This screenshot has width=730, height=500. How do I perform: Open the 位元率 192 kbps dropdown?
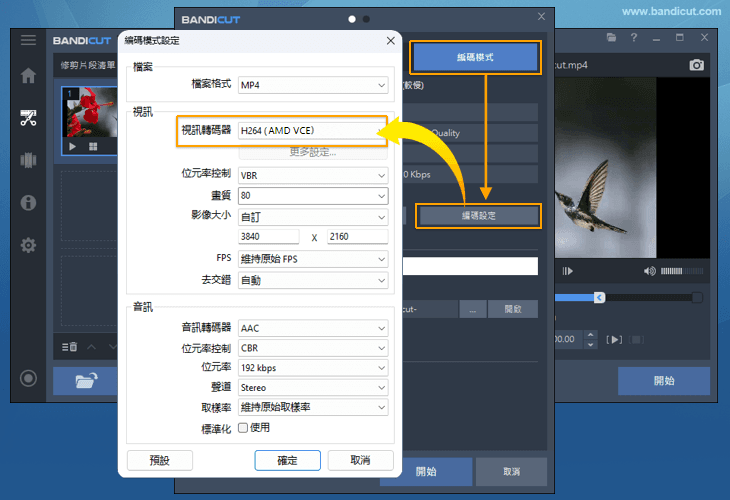313,368
